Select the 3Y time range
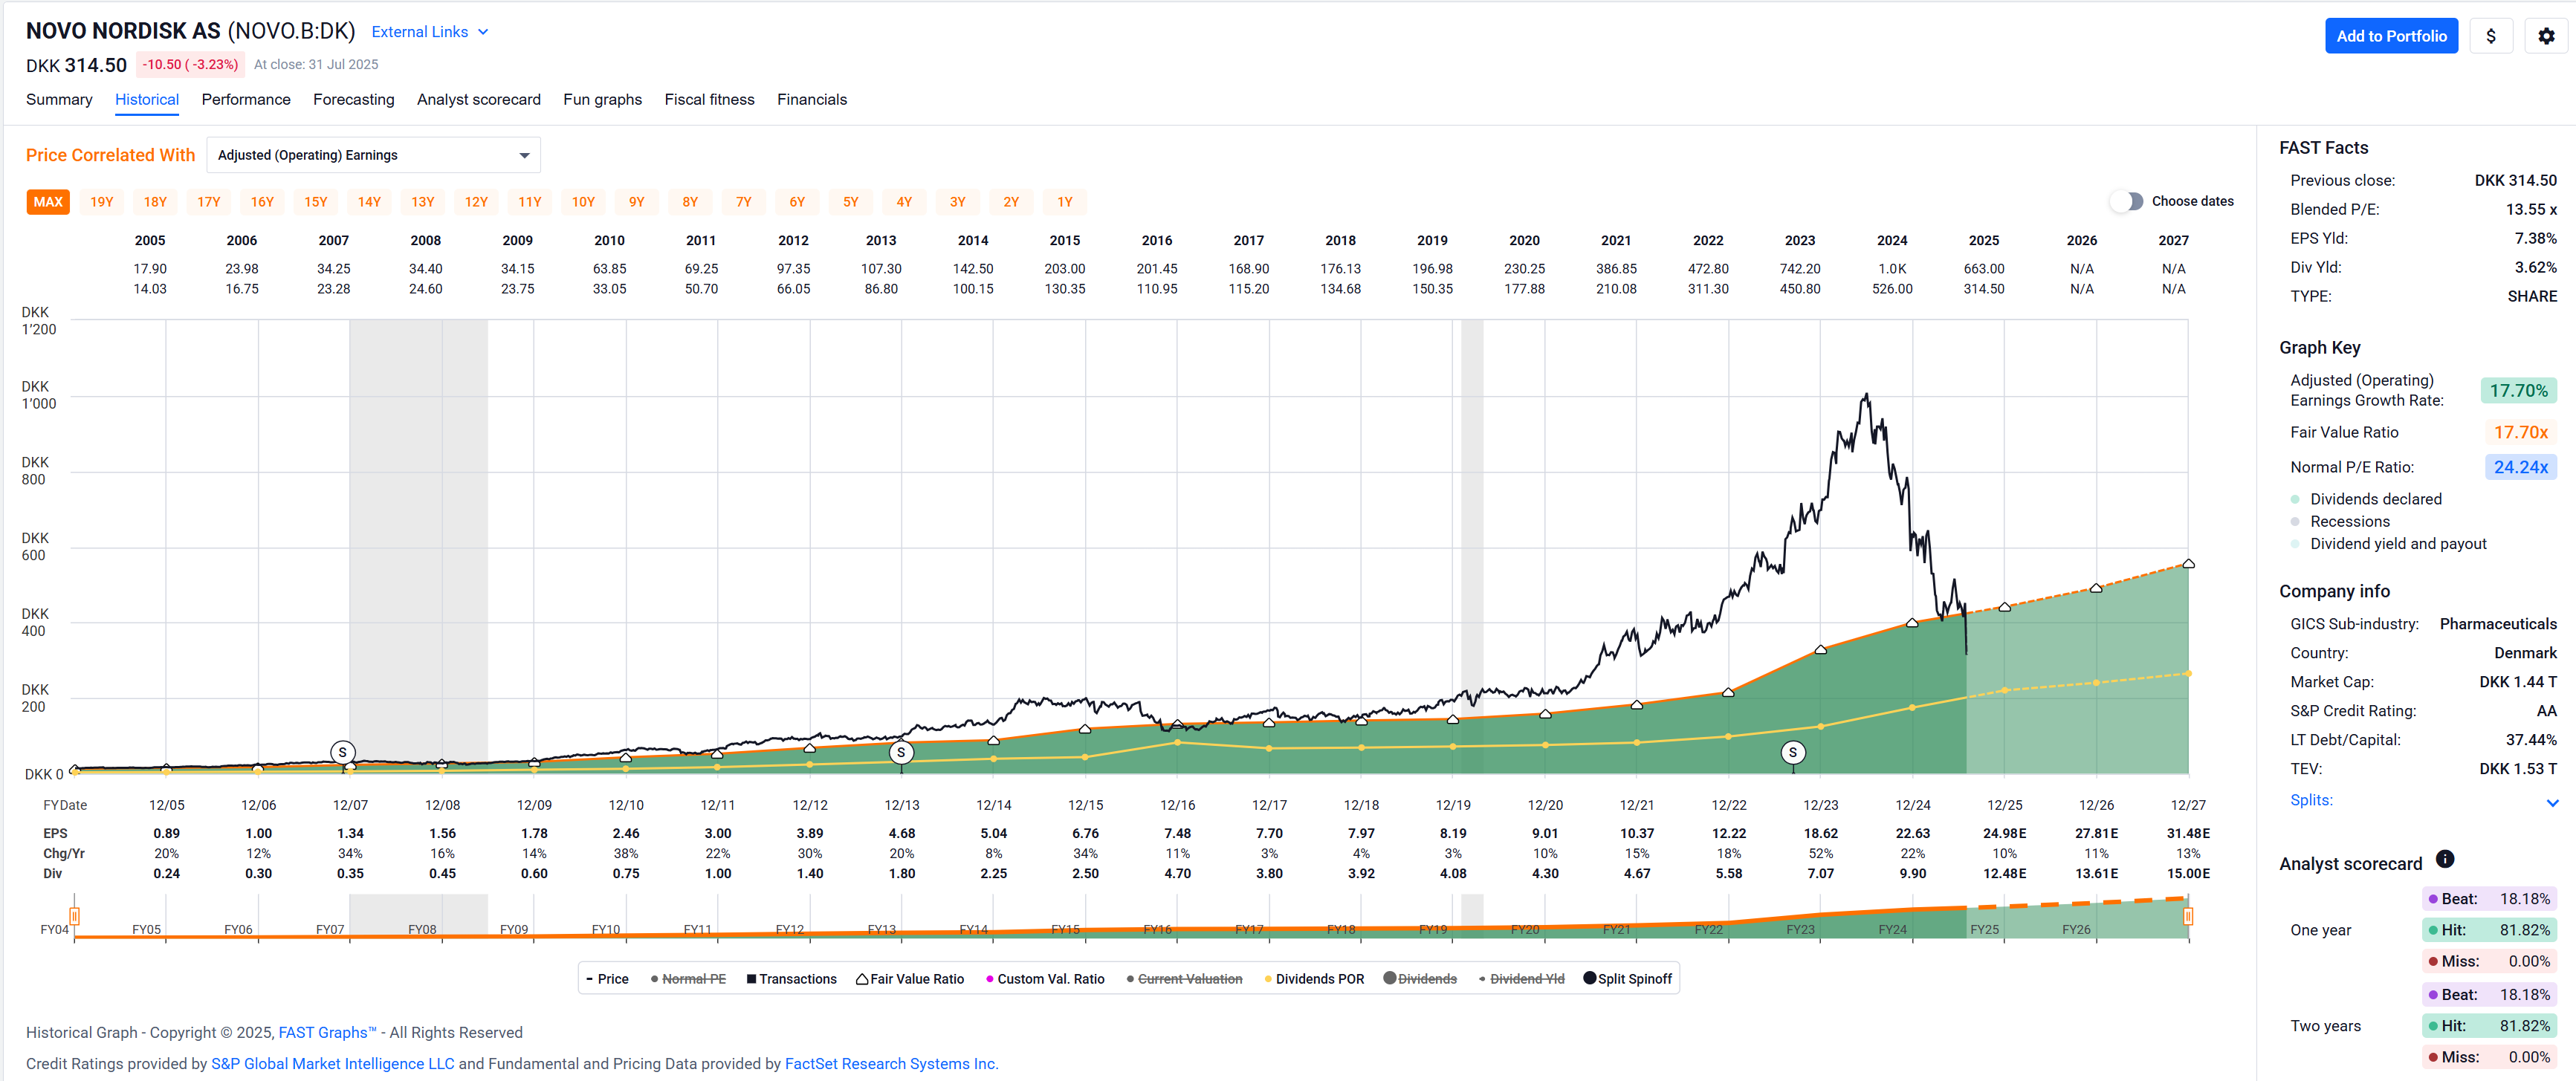This screenshot has width=2576, height=1081. coord(958,202)
